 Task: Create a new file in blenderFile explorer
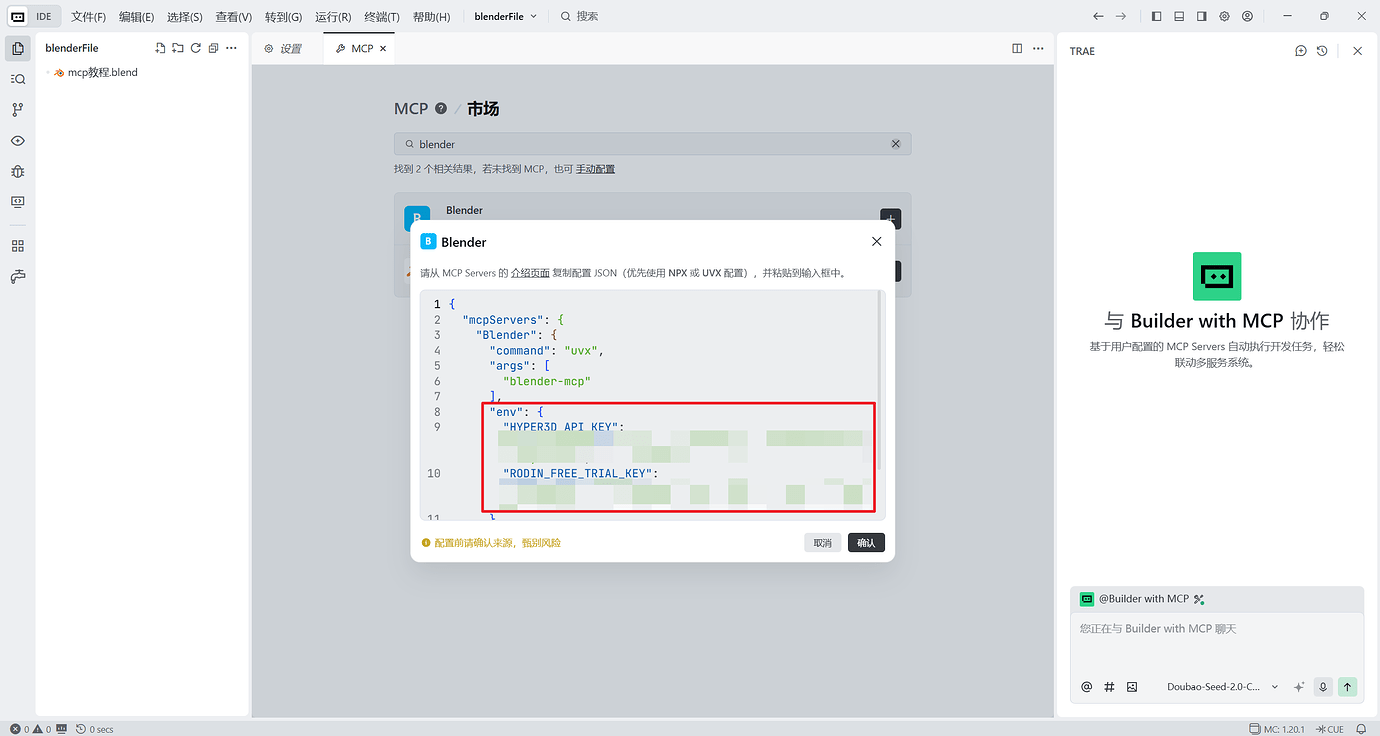point(160,48)
